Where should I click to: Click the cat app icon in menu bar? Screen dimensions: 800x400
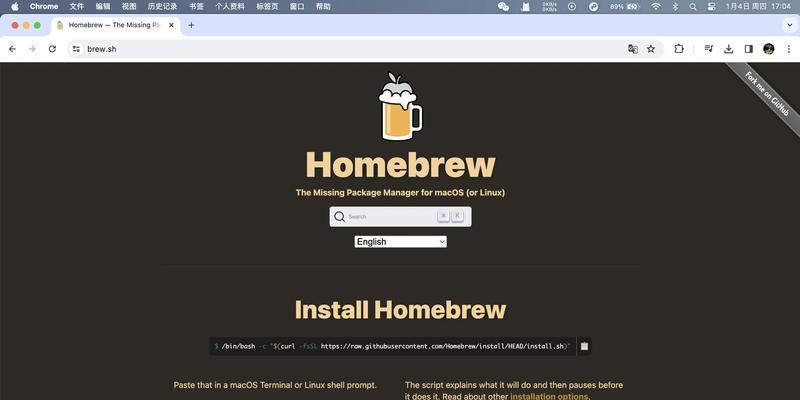526,7
